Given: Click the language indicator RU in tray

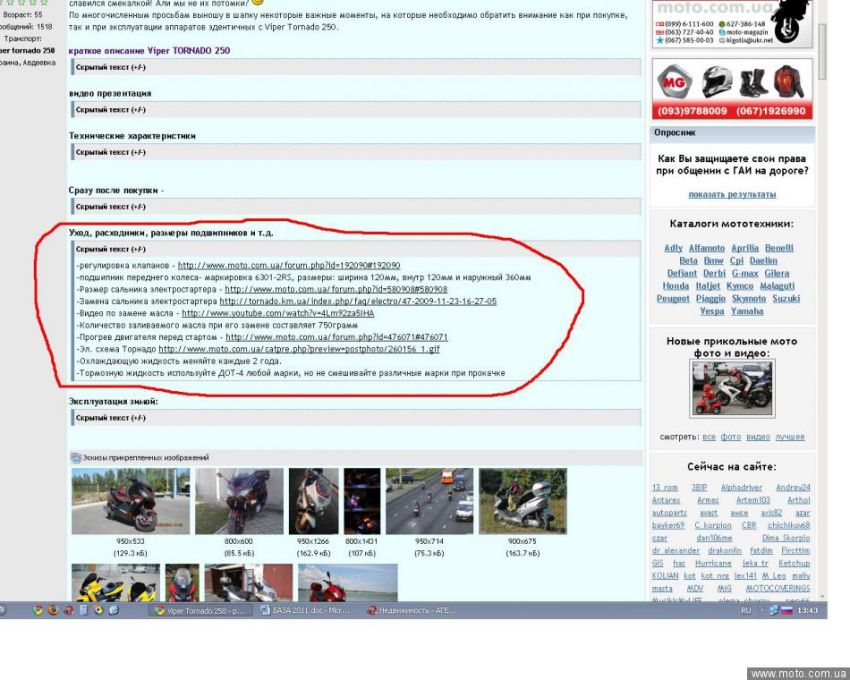Looking at the screenshot, I should (x=746, y=610).
